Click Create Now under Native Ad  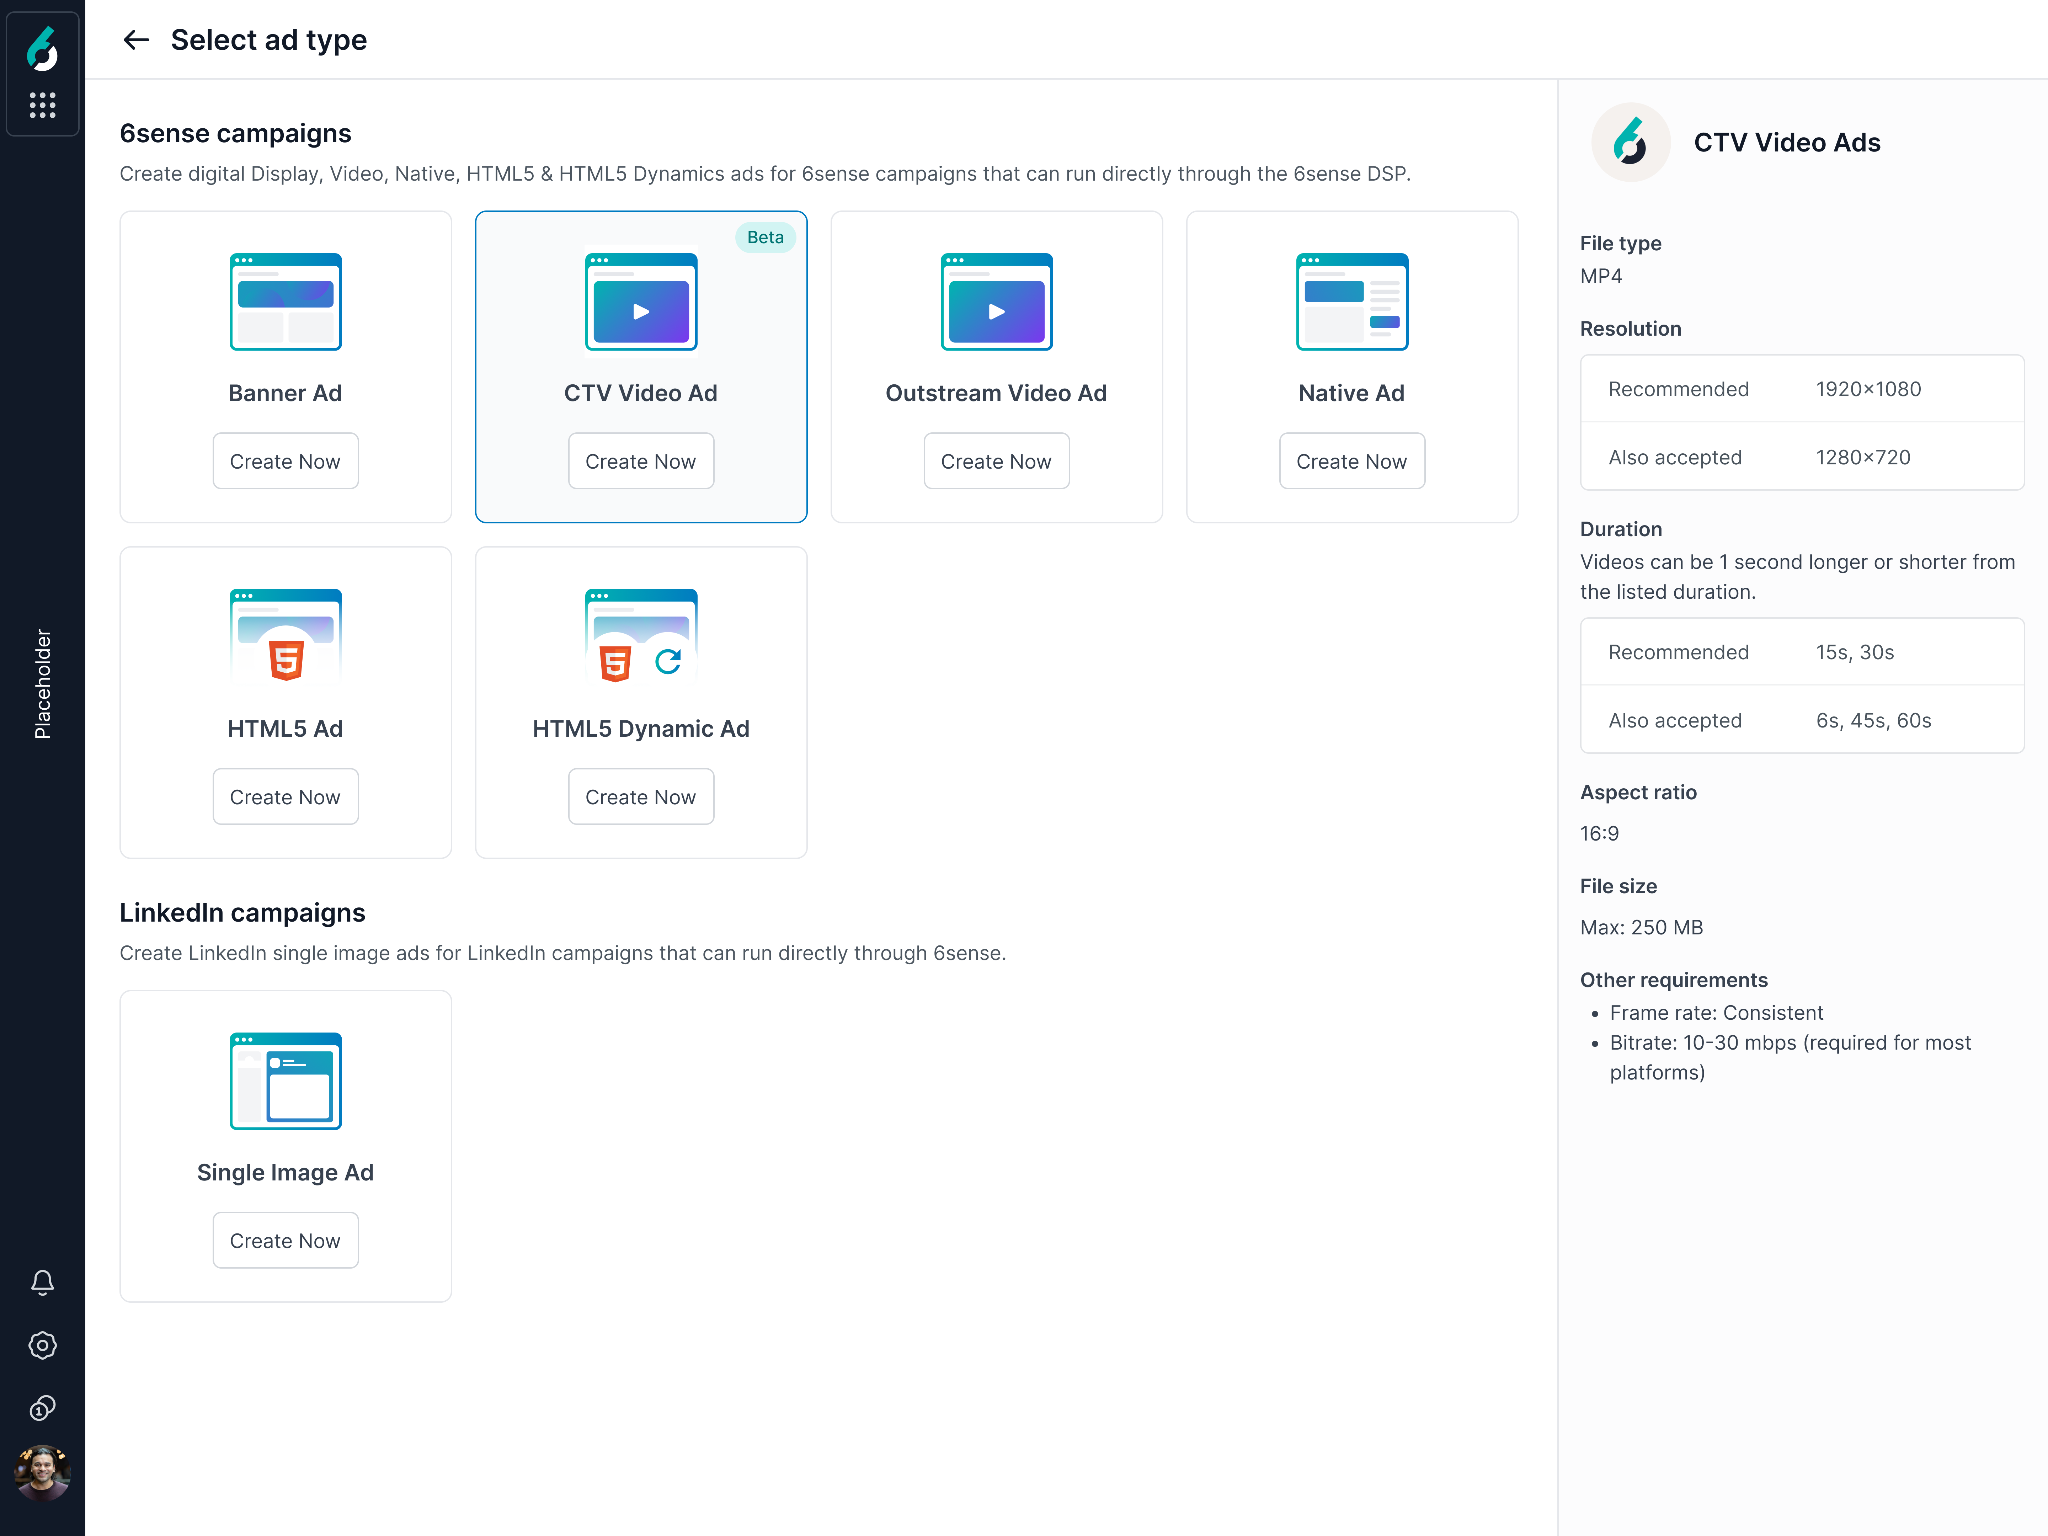pos(1352,461)
